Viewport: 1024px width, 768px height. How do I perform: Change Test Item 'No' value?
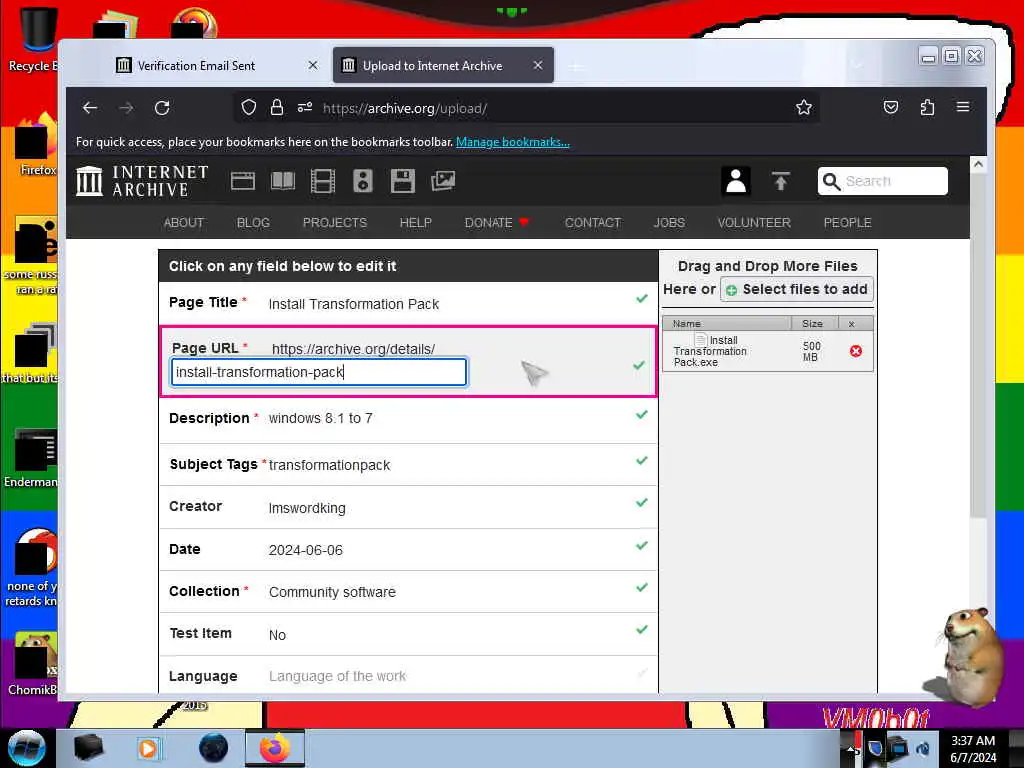[x=278, y=635]
